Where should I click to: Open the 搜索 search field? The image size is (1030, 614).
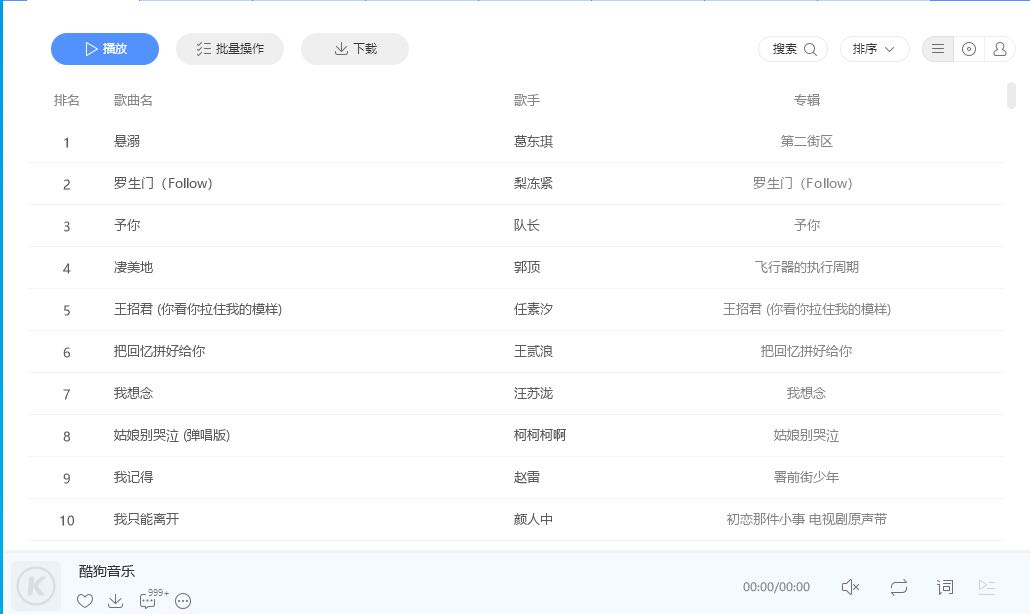[x=794, y=49]
